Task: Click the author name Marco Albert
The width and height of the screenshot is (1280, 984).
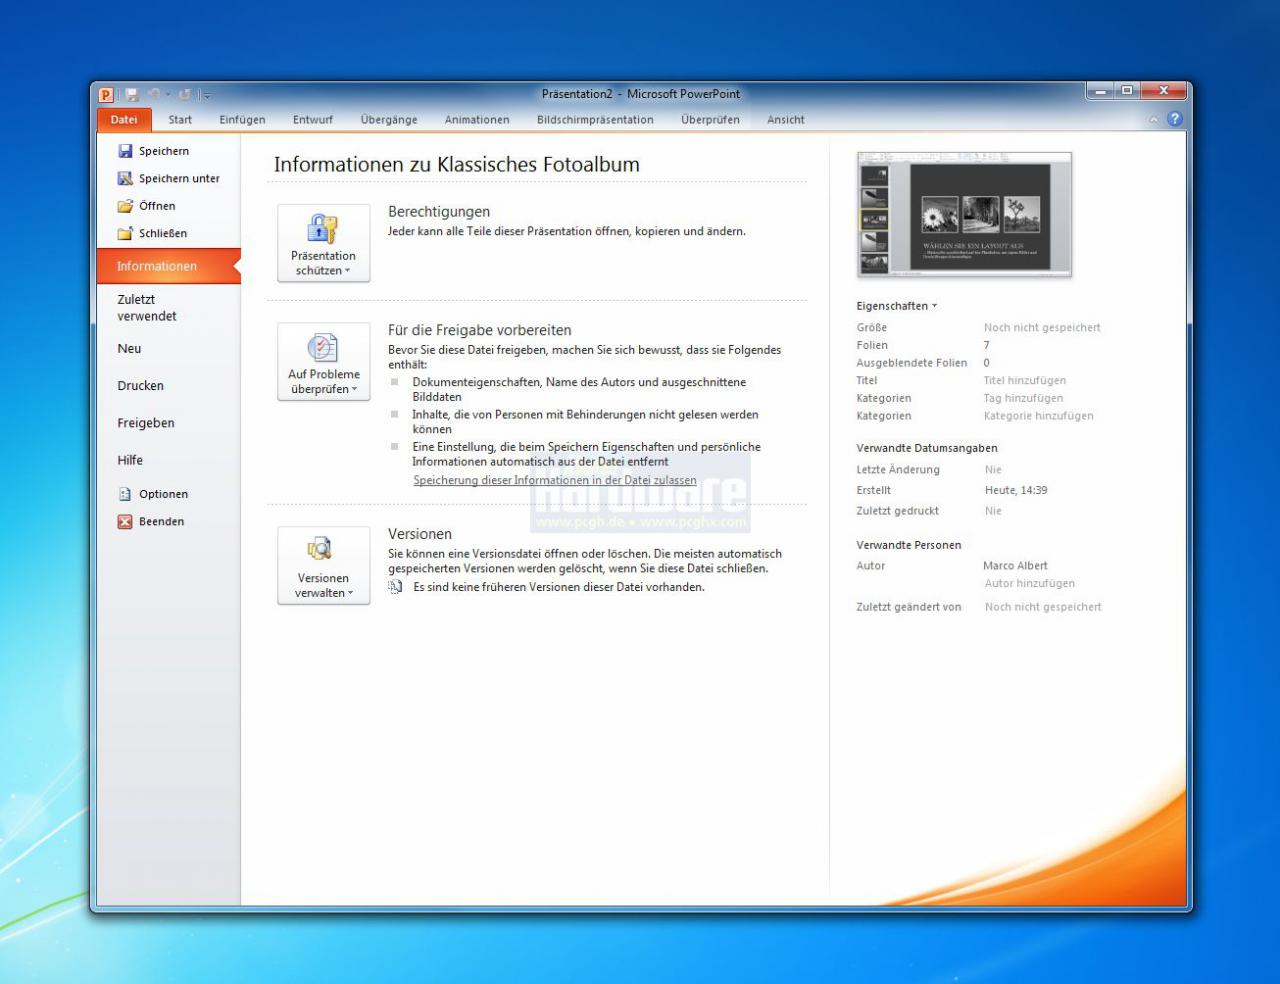Action: [x=1015, y=566]
